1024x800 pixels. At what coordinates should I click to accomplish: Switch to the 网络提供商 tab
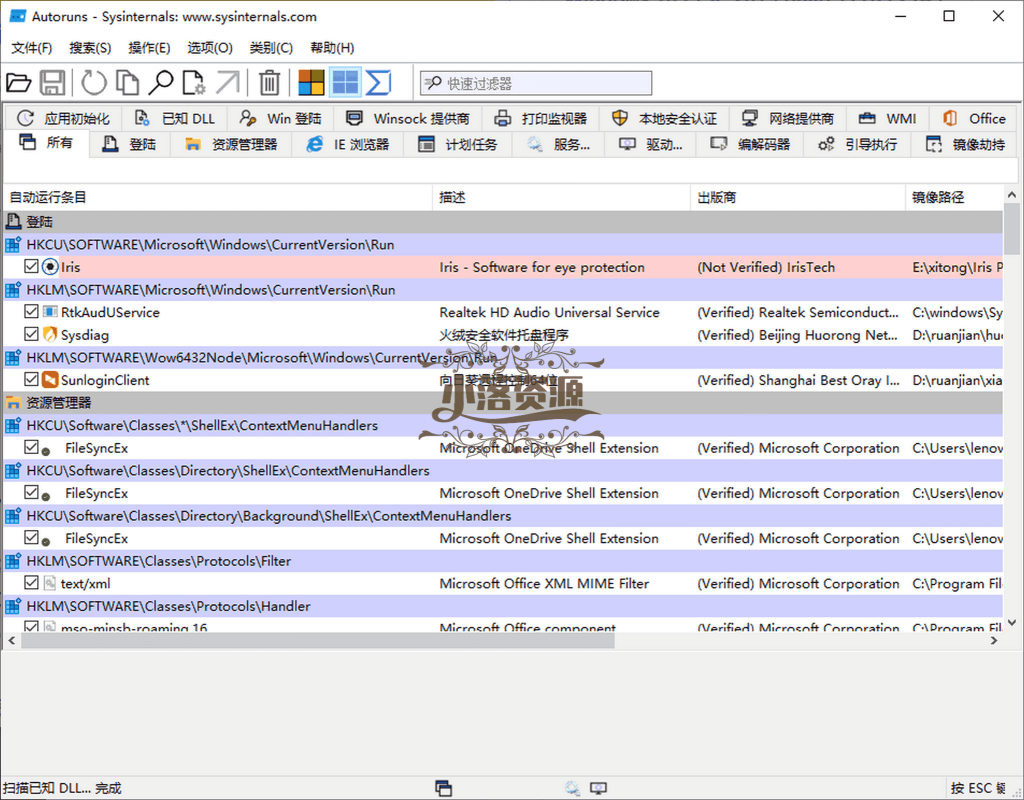click(788, 118)
